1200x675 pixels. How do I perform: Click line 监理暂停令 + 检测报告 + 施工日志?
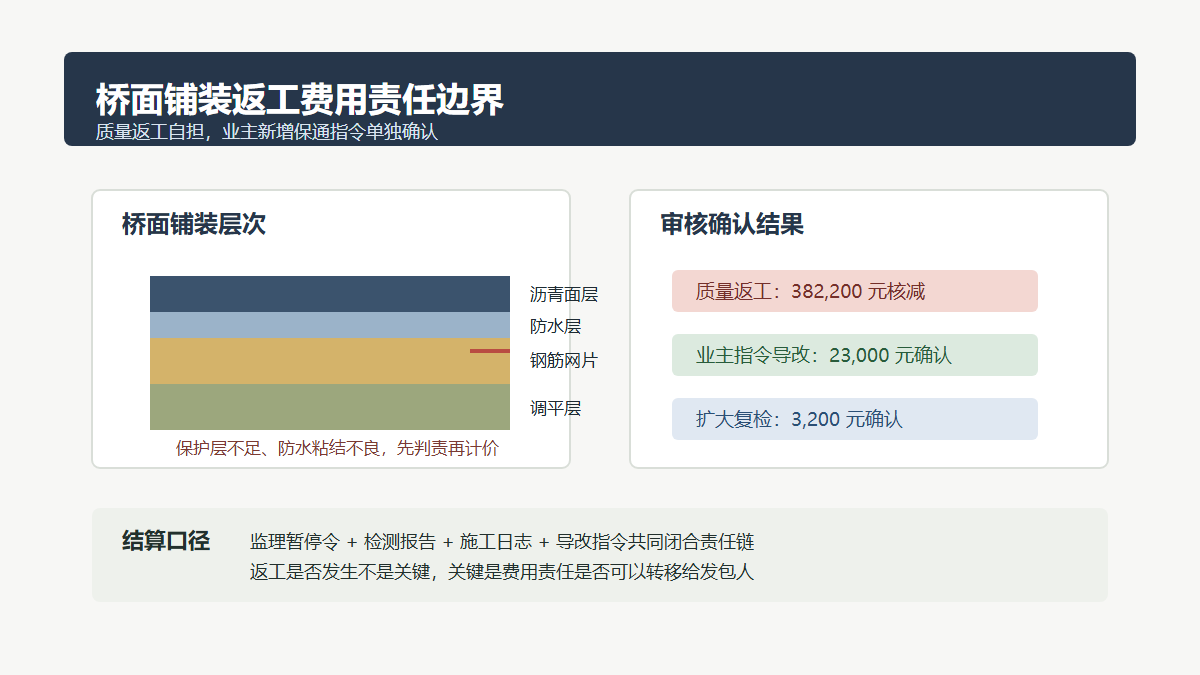pos(391,542)
